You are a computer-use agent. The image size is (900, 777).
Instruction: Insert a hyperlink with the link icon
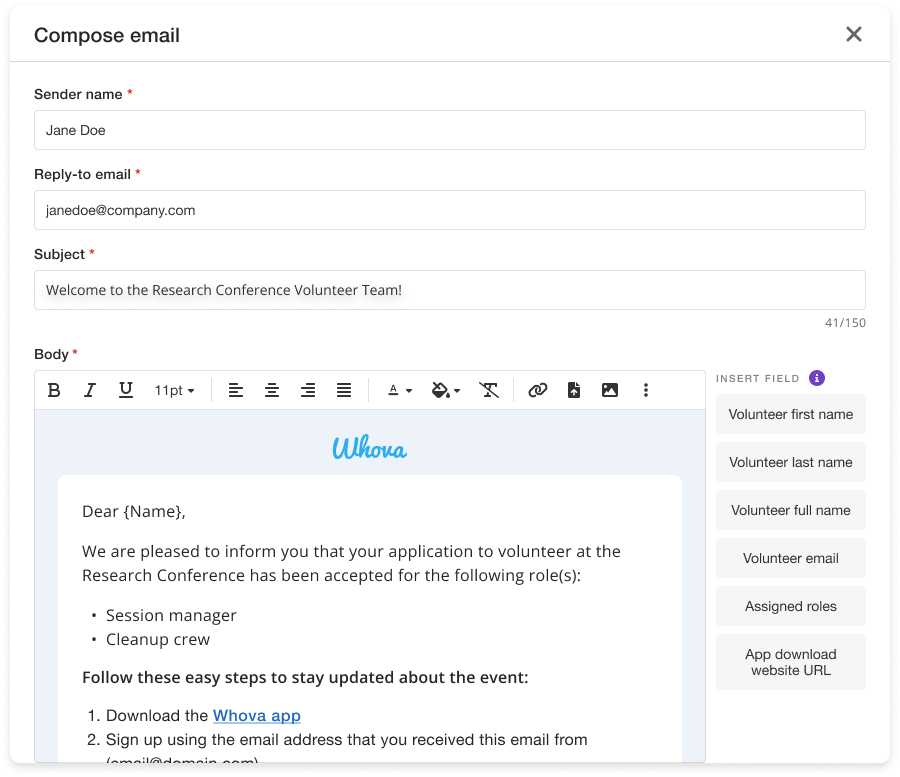coord(538,390)
